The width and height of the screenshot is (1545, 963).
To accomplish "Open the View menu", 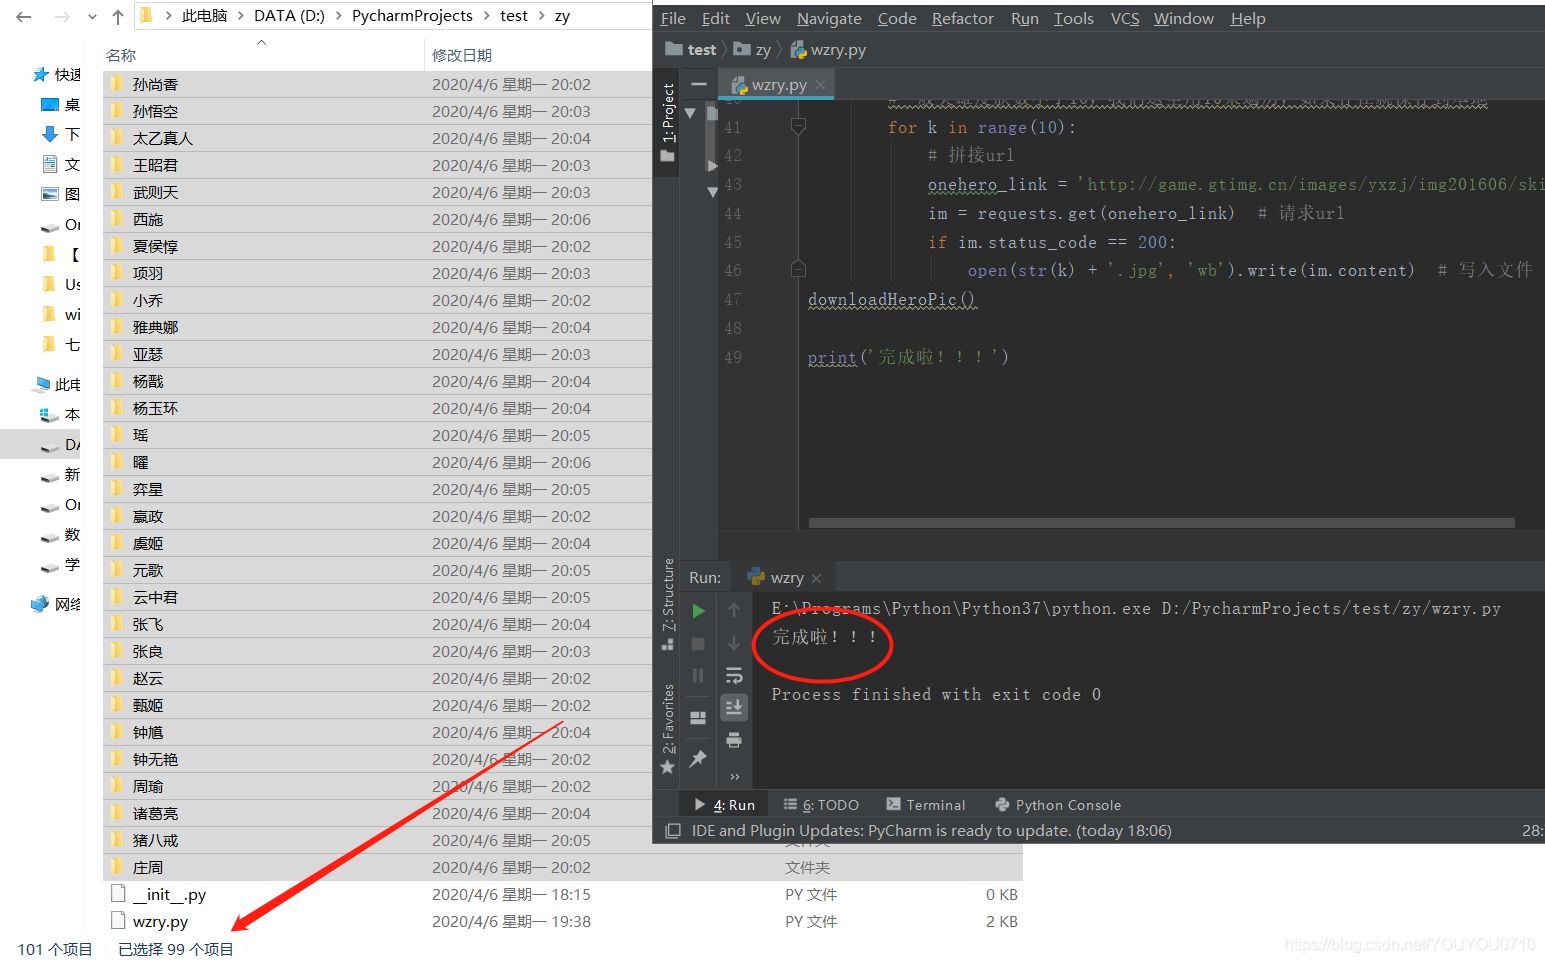I will point(763,18).
